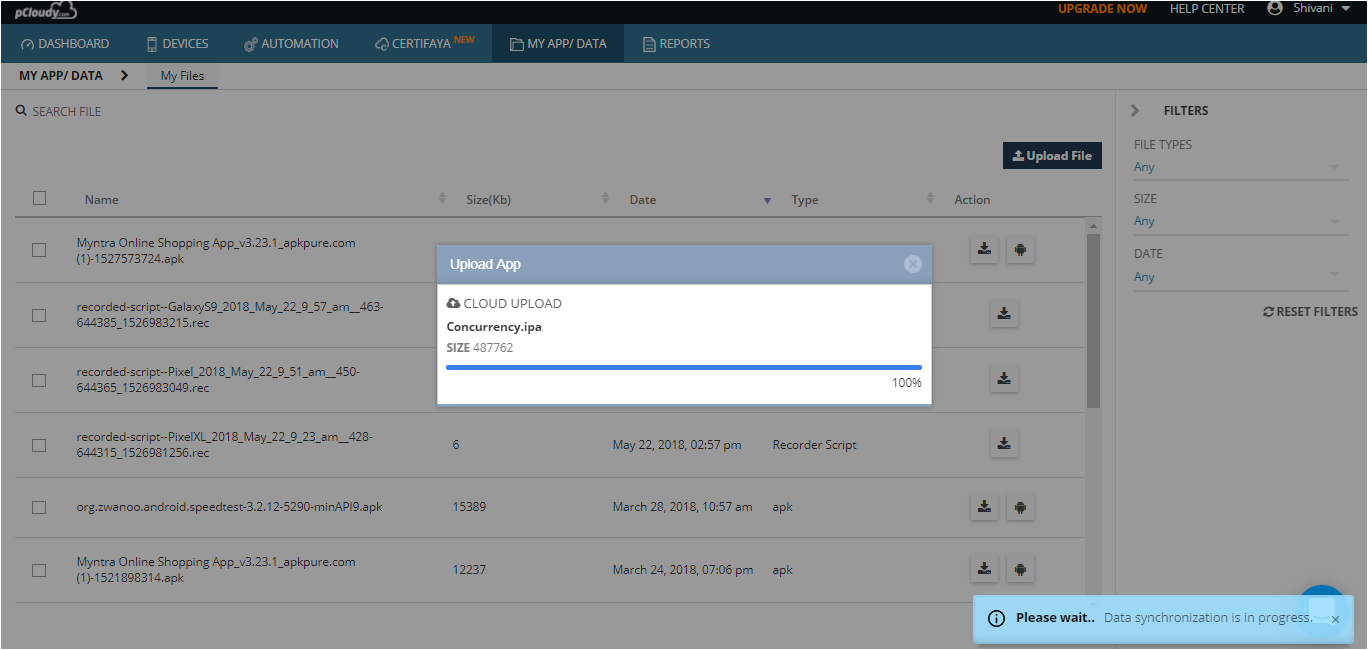
Task: Download the GalaxyS9 recorded script
Action: 1004,314
